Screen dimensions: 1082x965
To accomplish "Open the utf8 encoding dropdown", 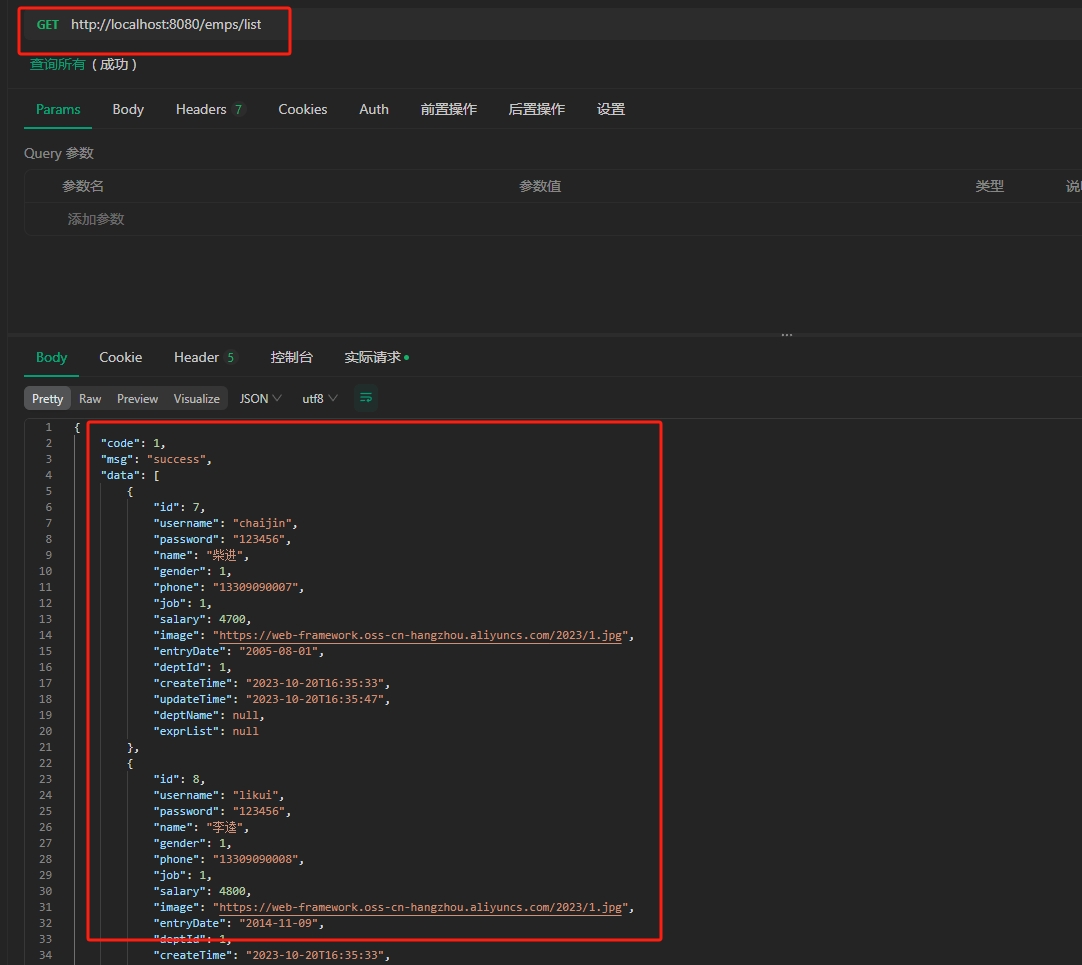I will (x=319, y=399).
